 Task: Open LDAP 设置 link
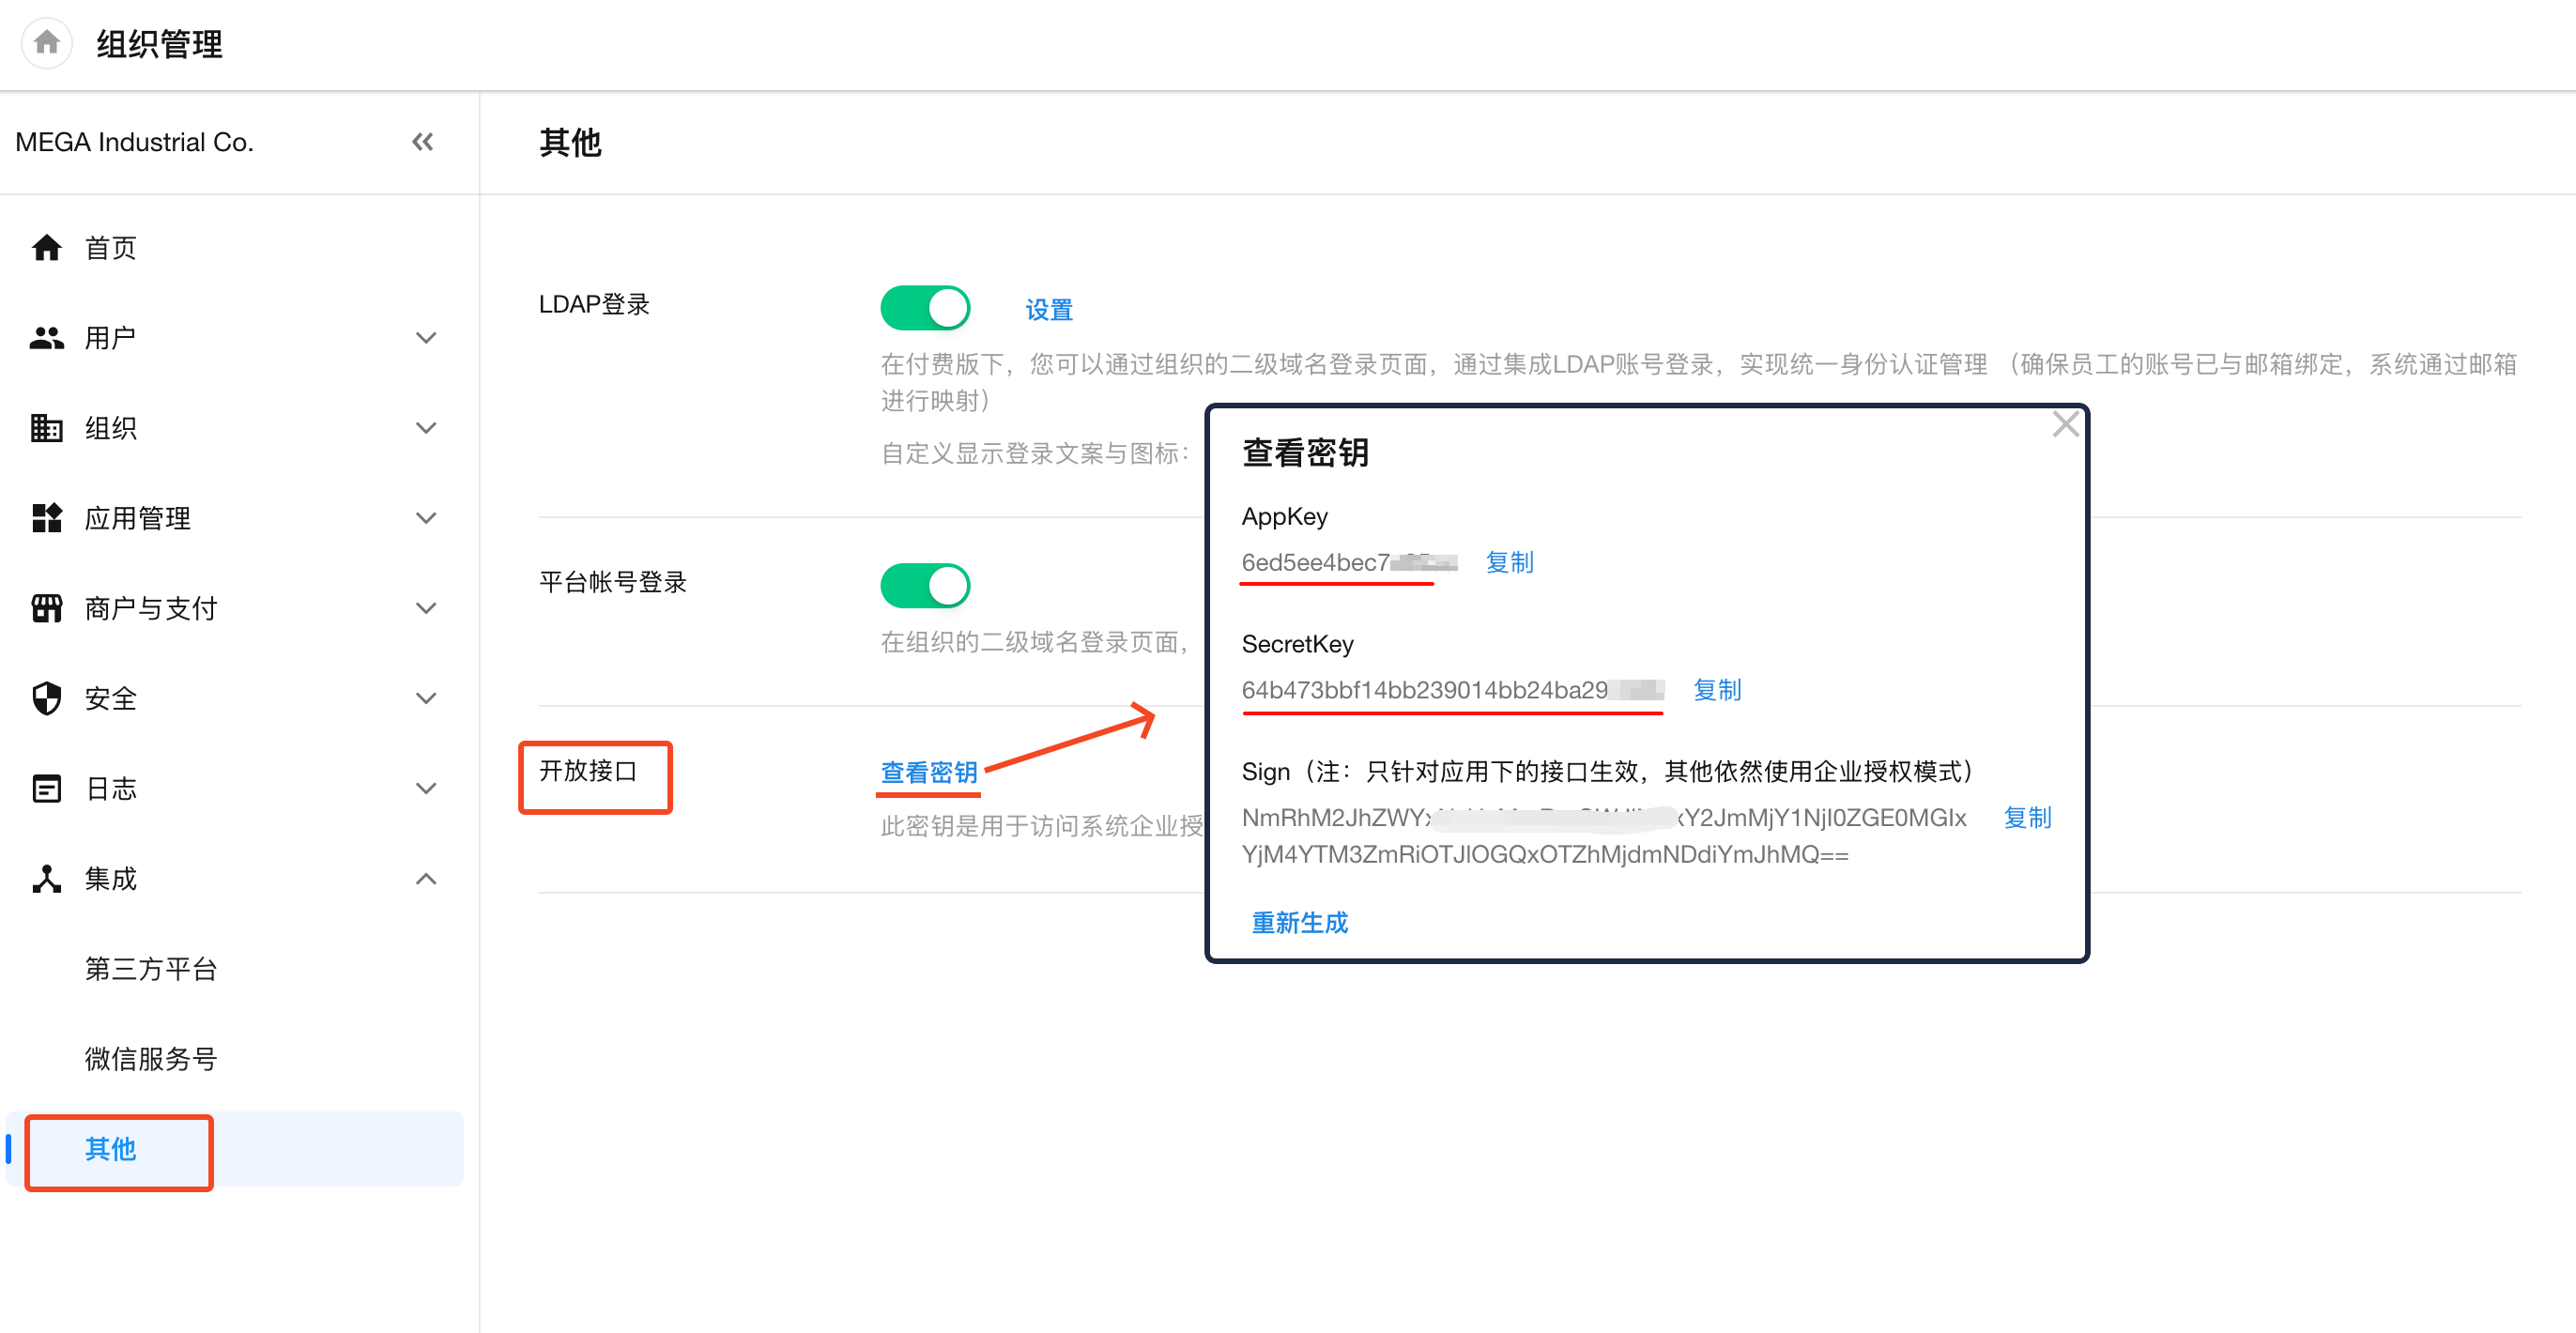click(1049, 310)
